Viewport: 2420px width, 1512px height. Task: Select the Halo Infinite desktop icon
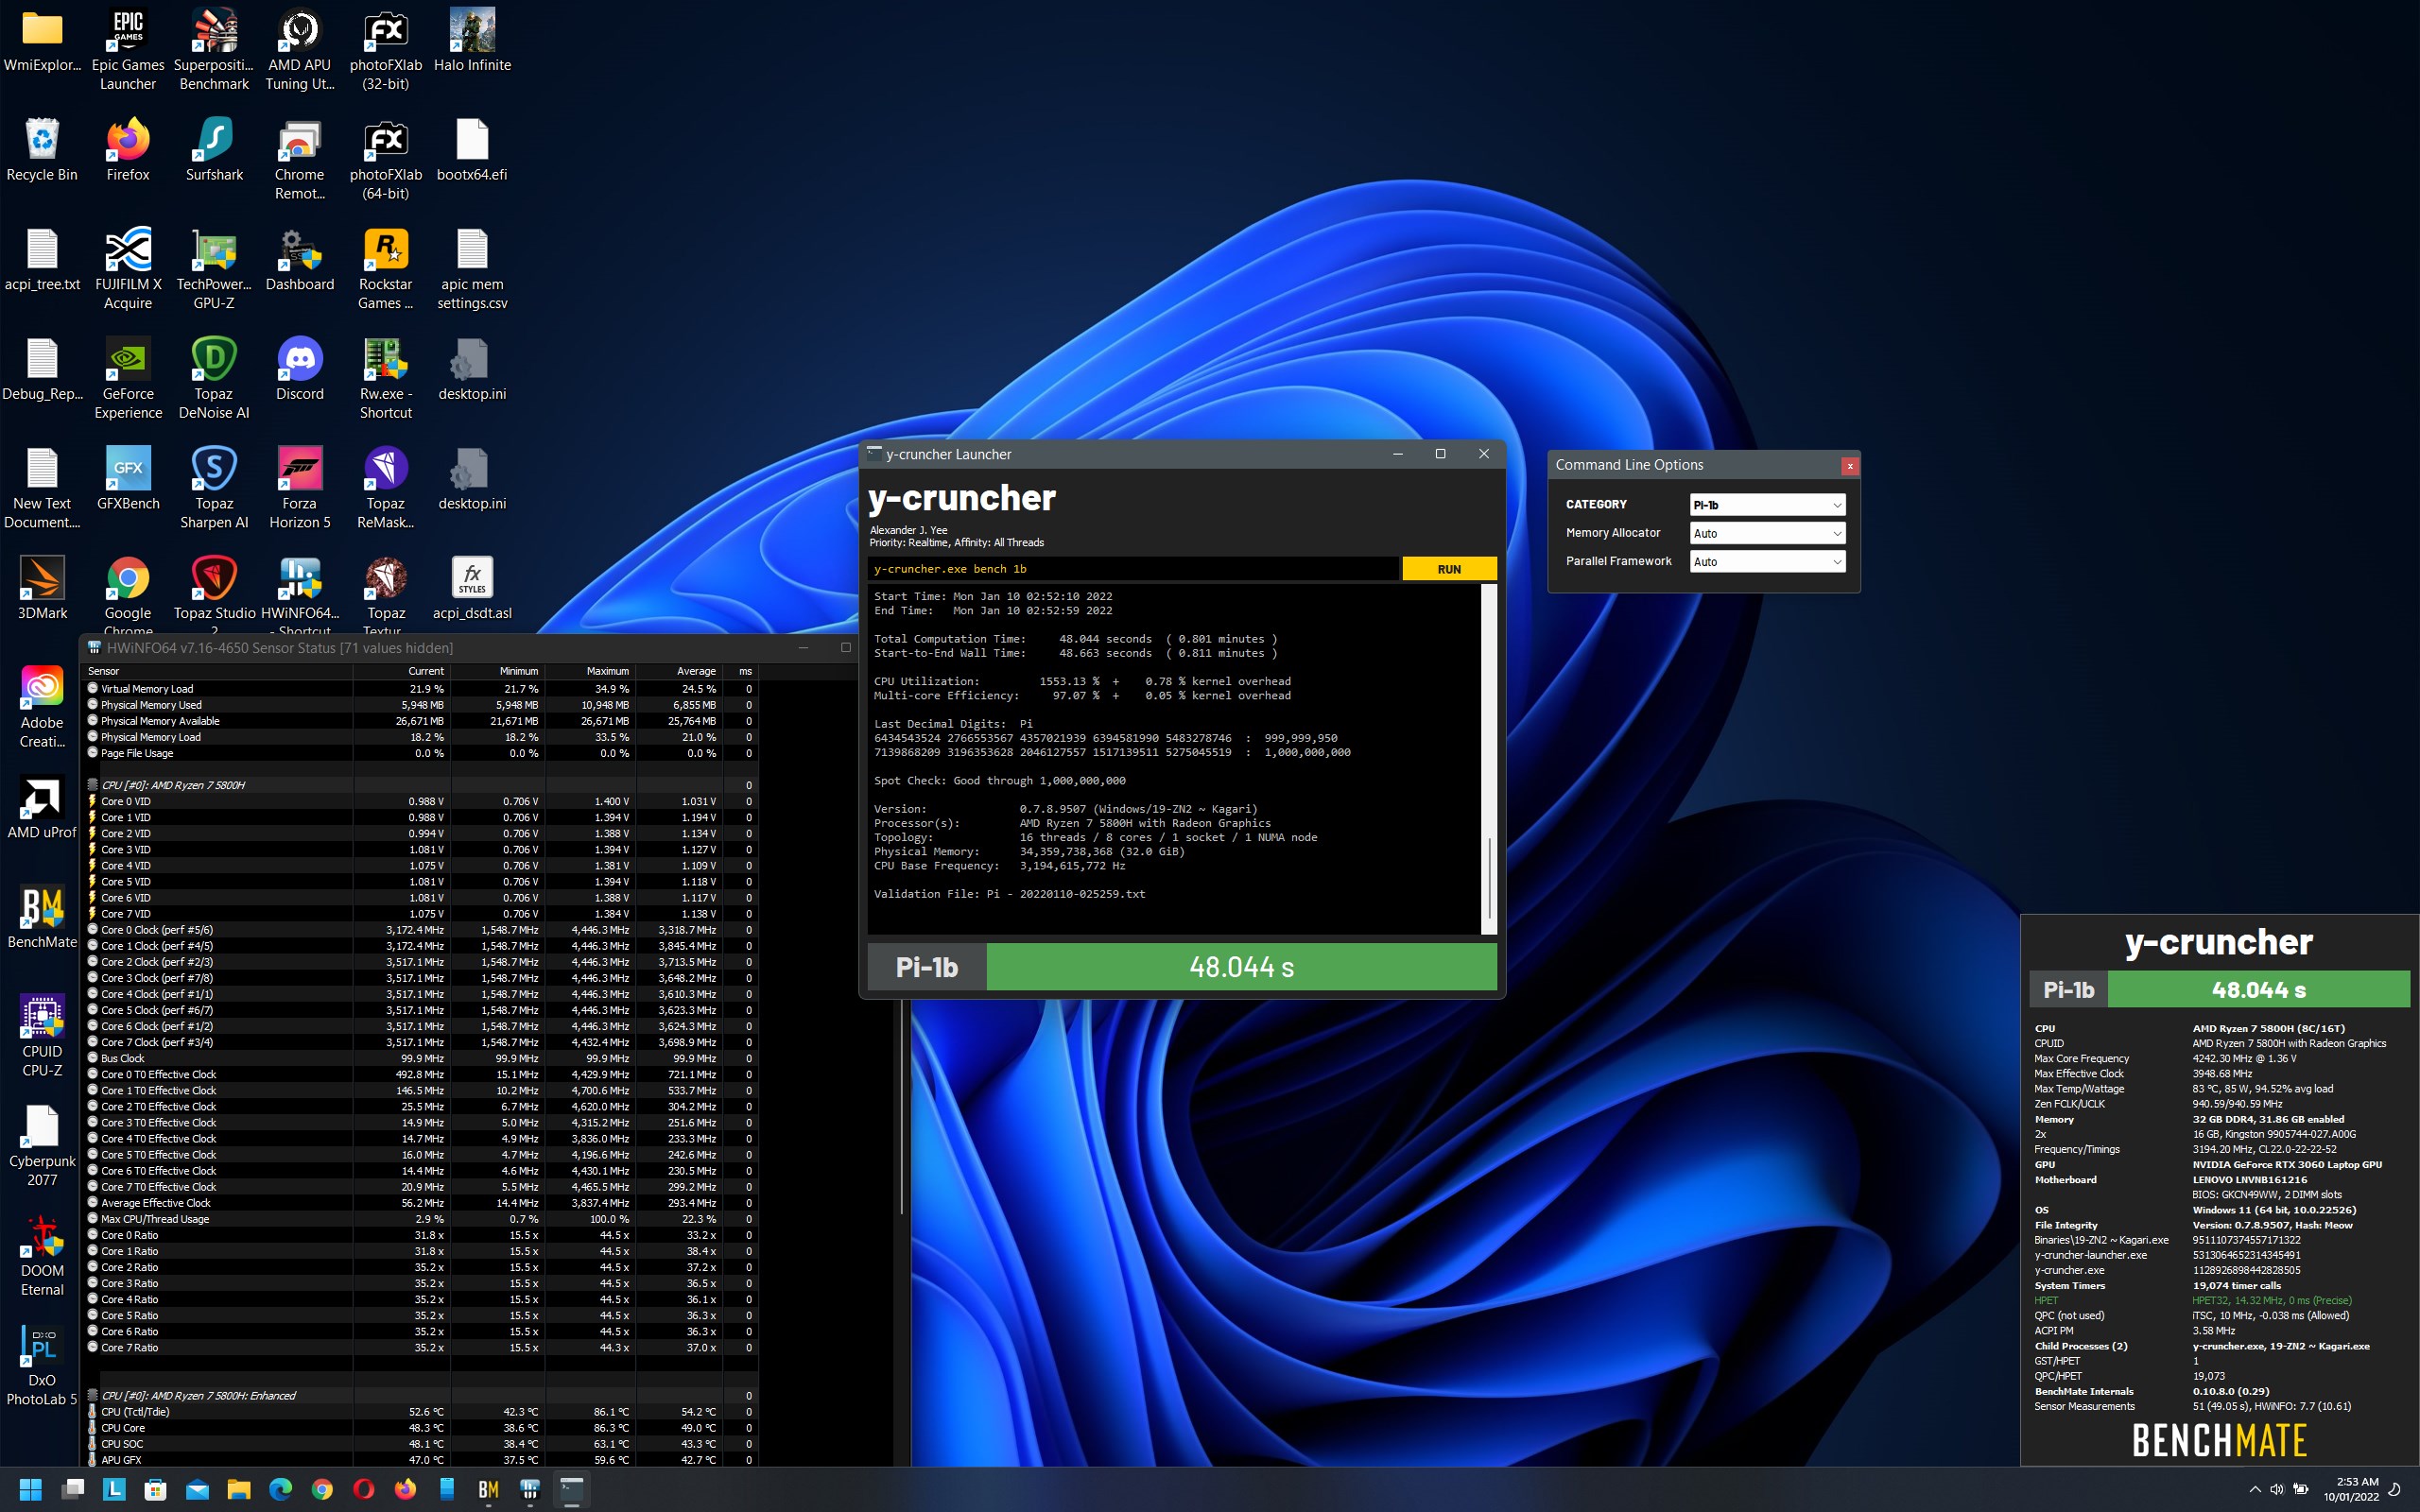tap(472, 42)
